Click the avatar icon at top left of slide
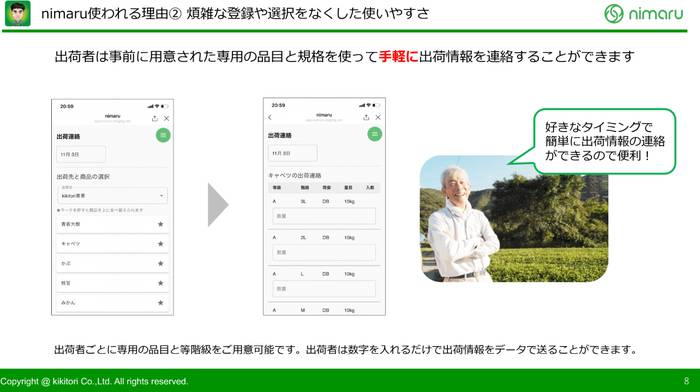The width and height of the screenshot is (700, 392). click(17, 13)
